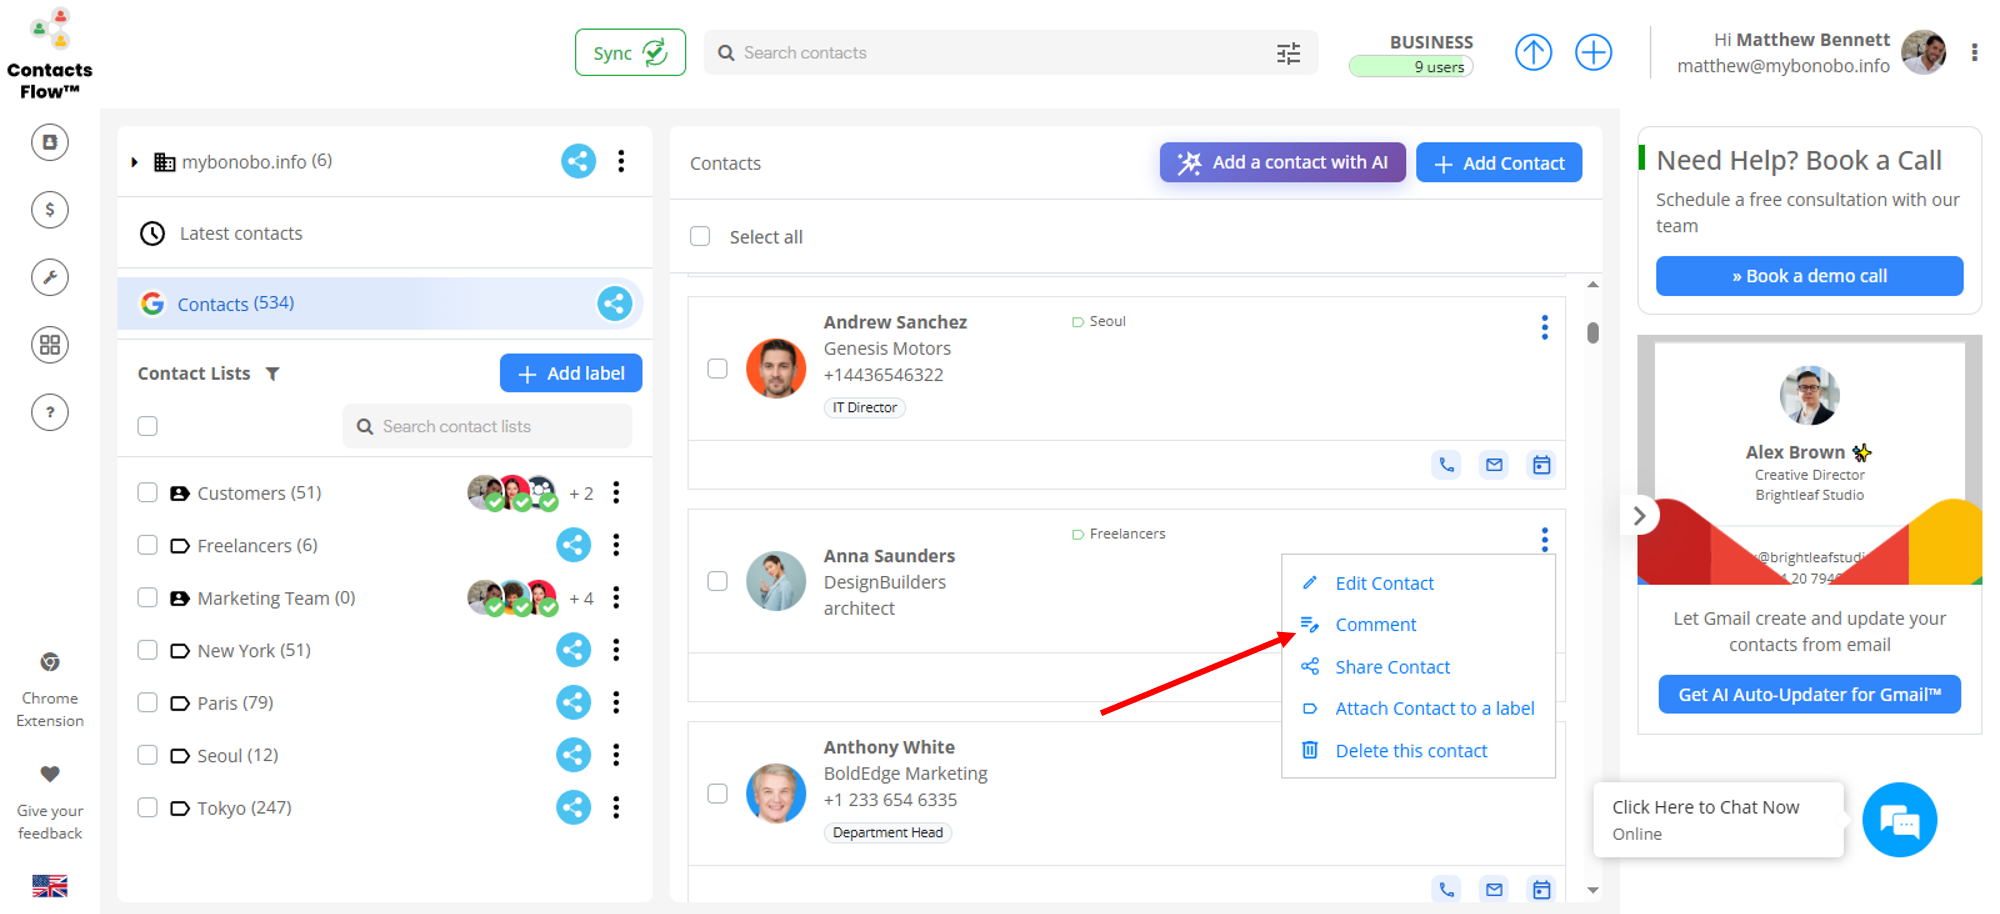
Task: Tick the checkbox for Customers list
Action: (148, 493)
